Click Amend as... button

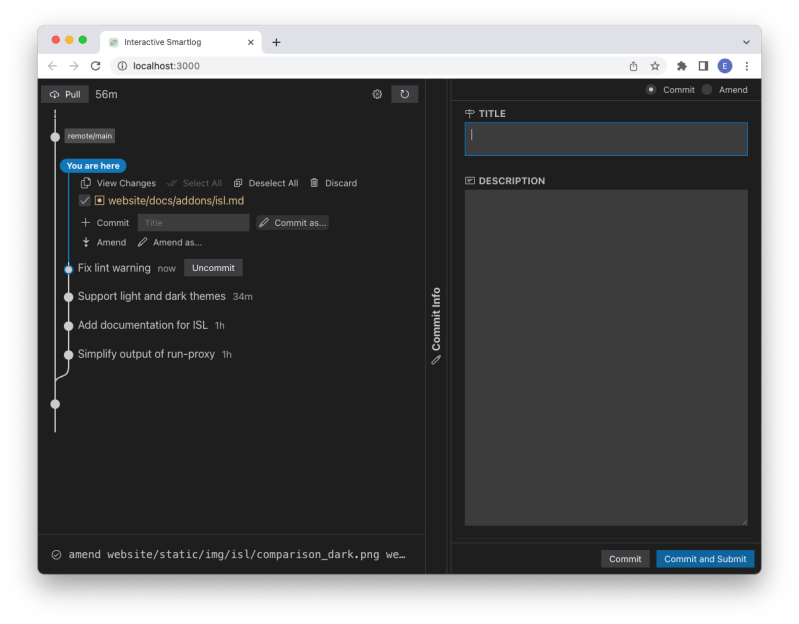click(170, 242)
